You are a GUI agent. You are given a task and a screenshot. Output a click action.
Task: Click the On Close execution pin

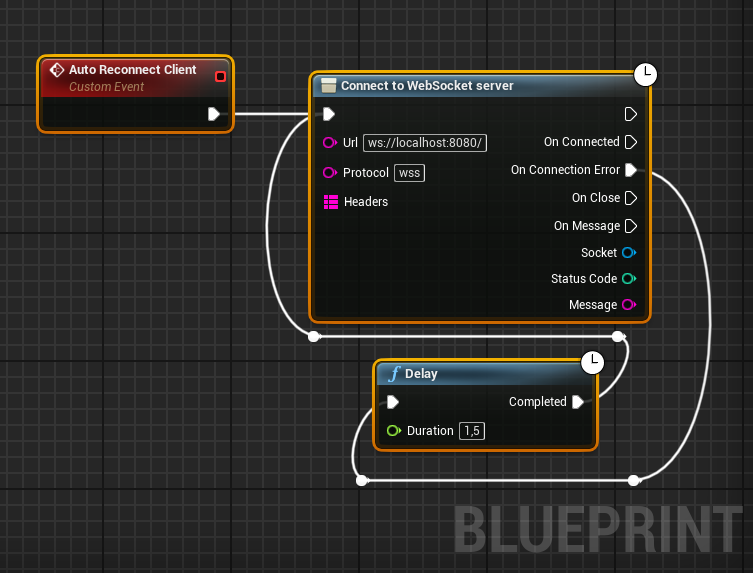[631, 198]
